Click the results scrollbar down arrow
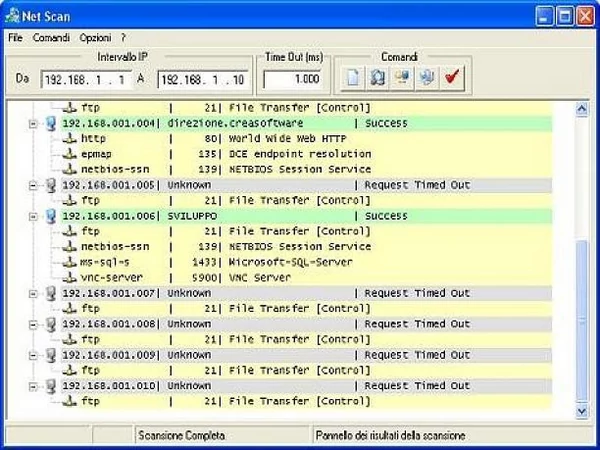 click(582, 411)
